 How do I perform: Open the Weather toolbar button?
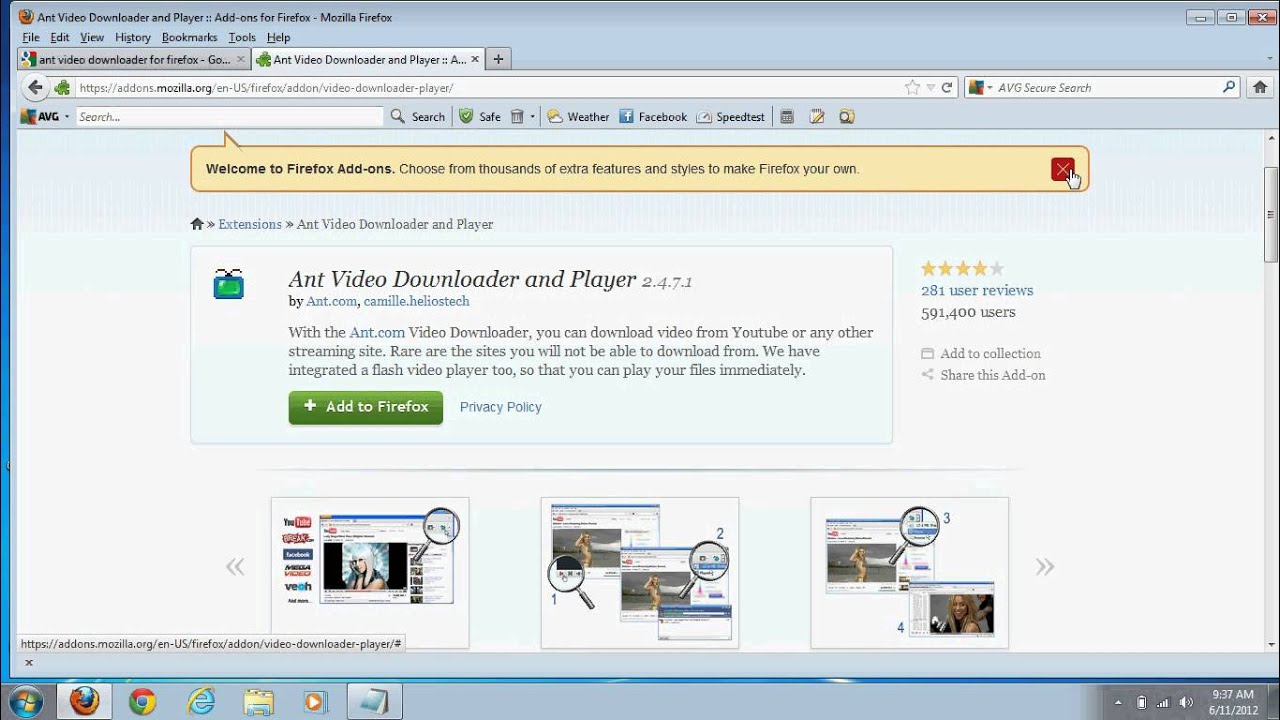(x=578, y=116)
